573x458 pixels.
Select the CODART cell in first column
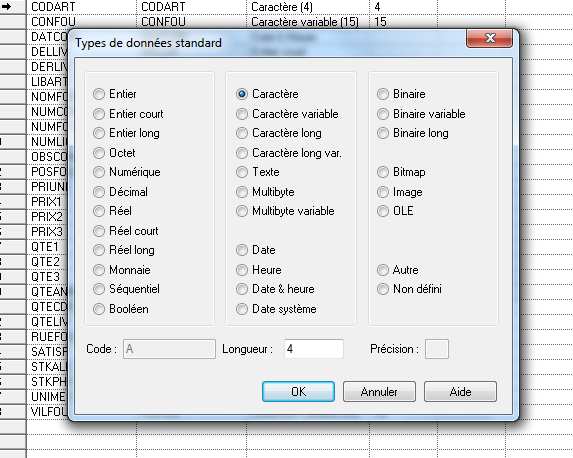(x=81, y=7)
